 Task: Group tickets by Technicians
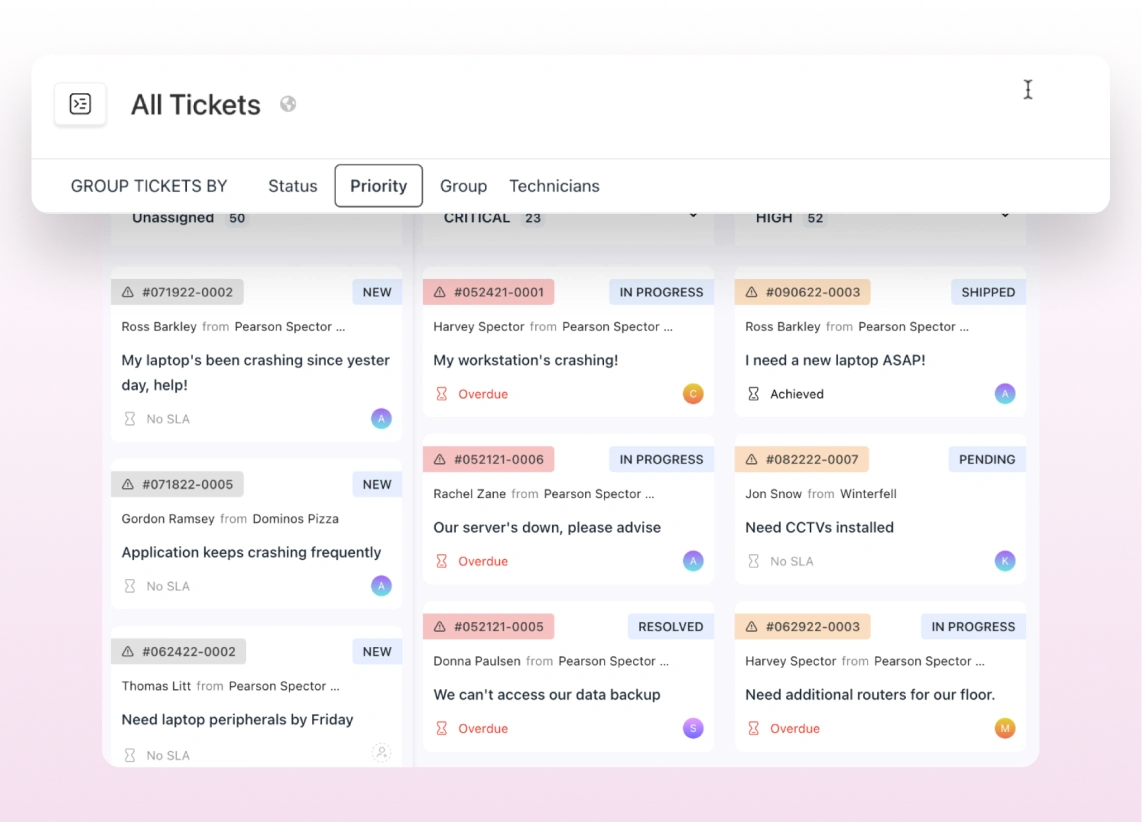pyautogui.click(x=554, y=186)
